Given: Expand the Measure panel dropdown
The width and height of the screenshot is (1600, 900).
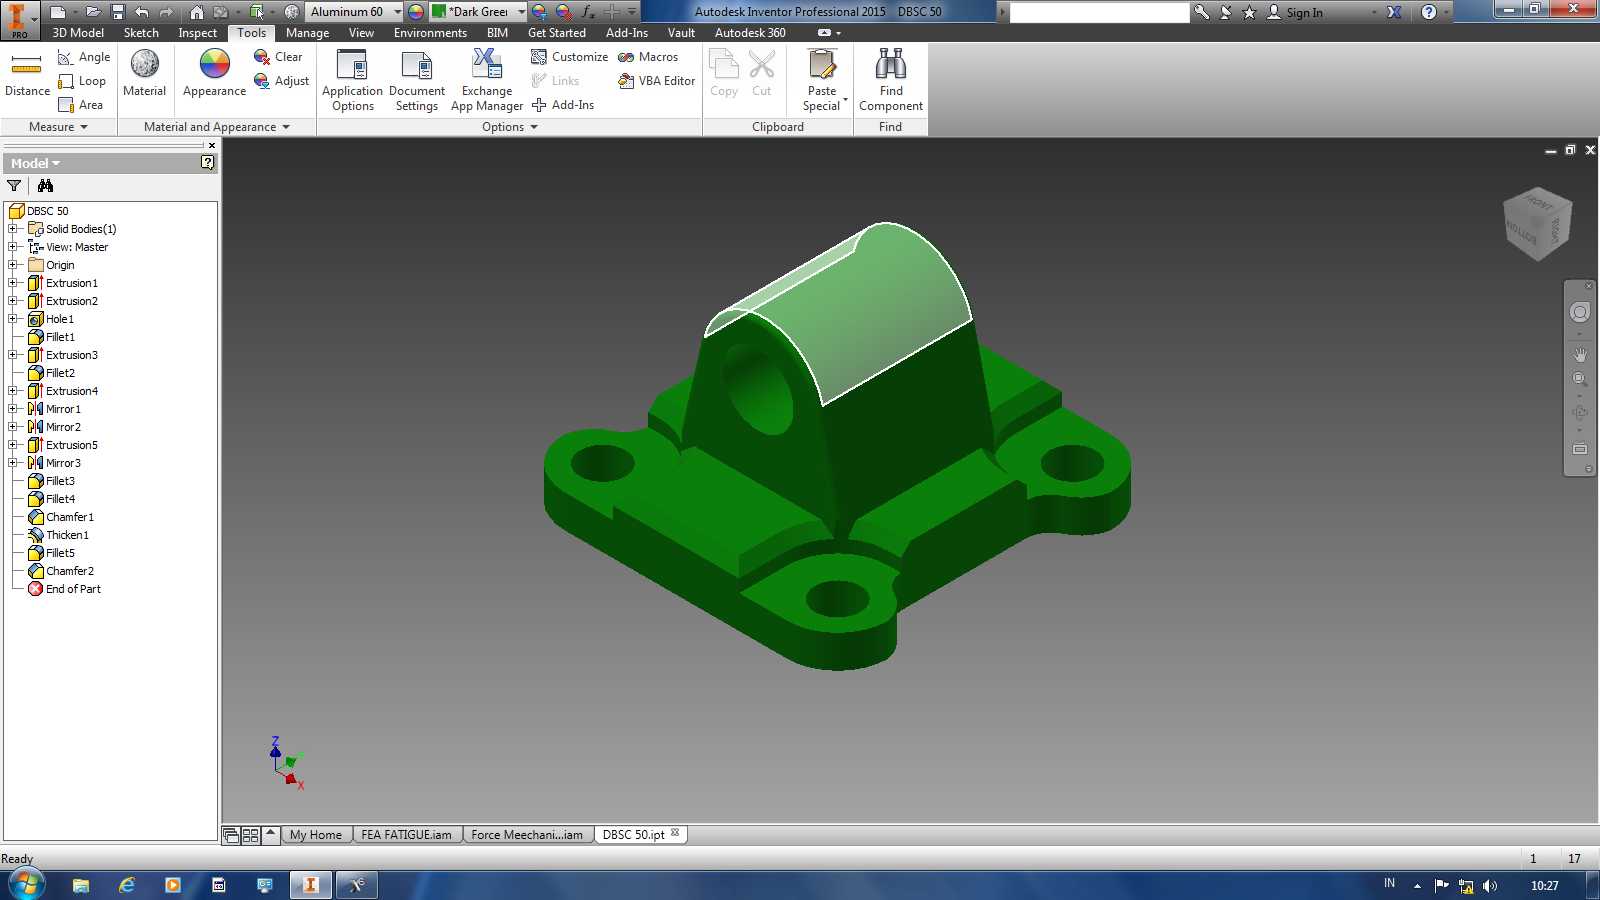Looking at the screenshot, I should (x=59, y=127).
